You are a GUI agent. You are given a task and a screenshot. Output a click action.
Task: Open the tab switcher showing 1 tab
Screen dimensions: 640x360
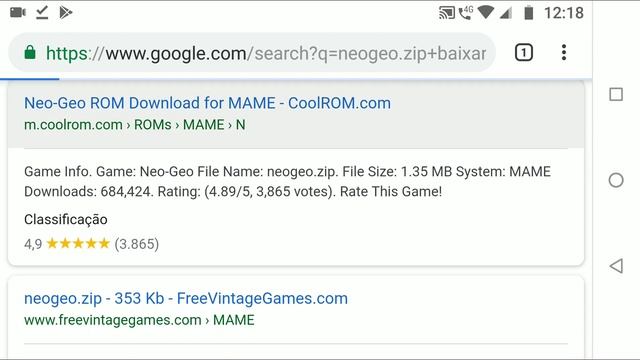[524, 53]
